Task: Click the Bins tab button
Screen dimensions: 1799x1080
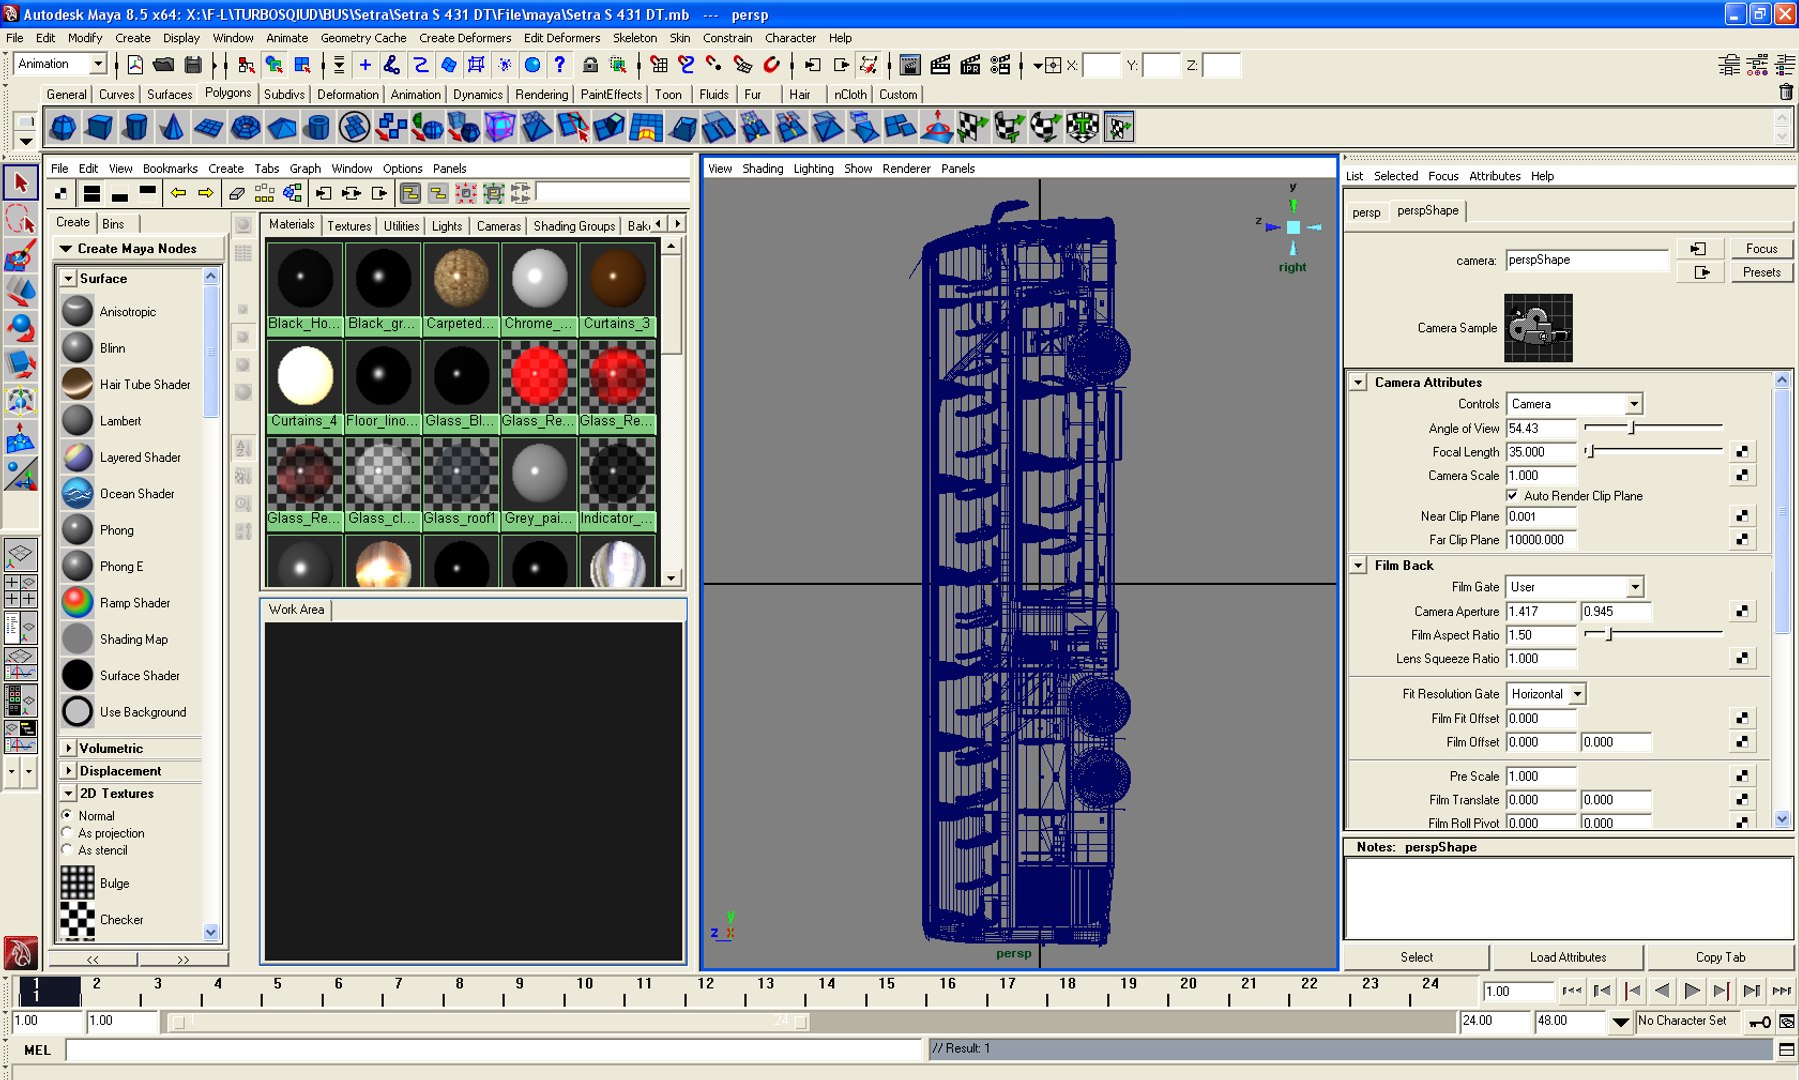Action: (113, 223)
